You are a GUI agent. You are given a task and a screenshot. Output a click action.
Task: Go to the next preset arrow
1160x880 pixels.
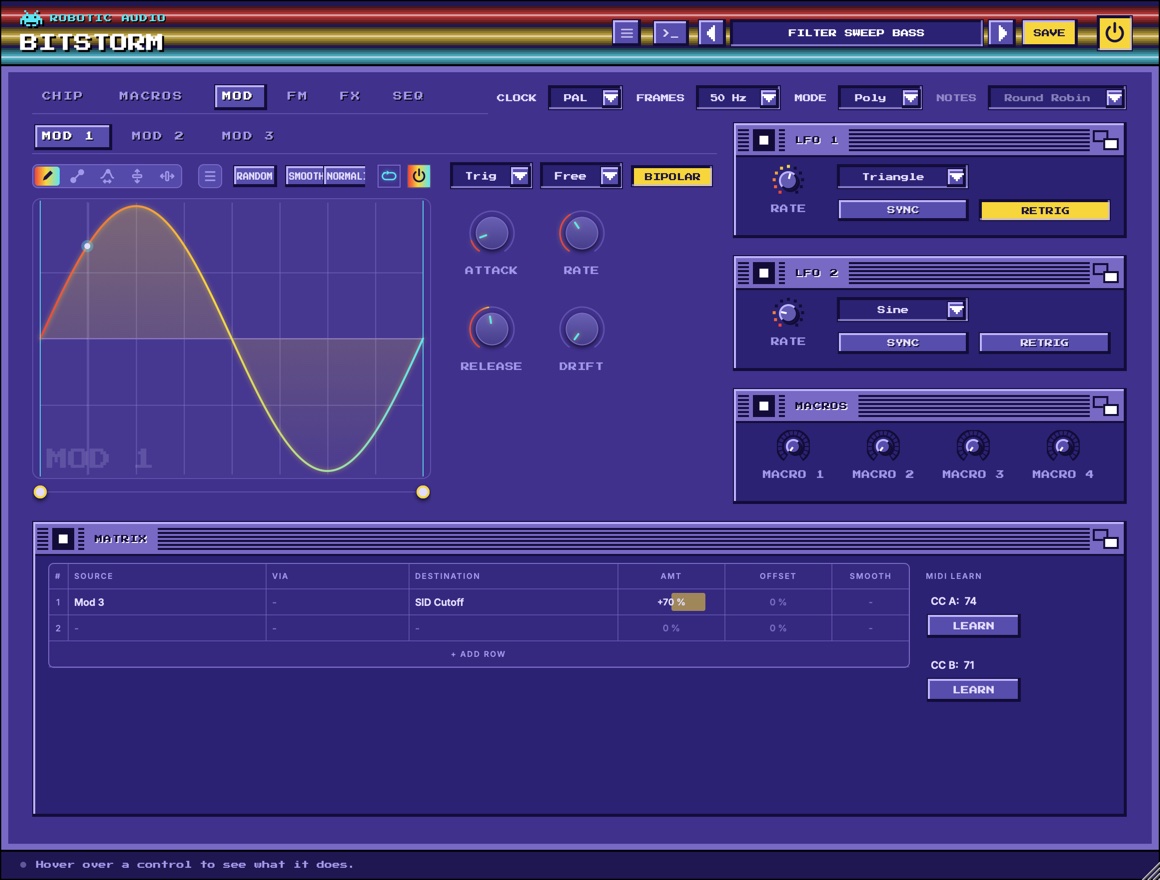pyautogui.click(x=1000, y=33)
